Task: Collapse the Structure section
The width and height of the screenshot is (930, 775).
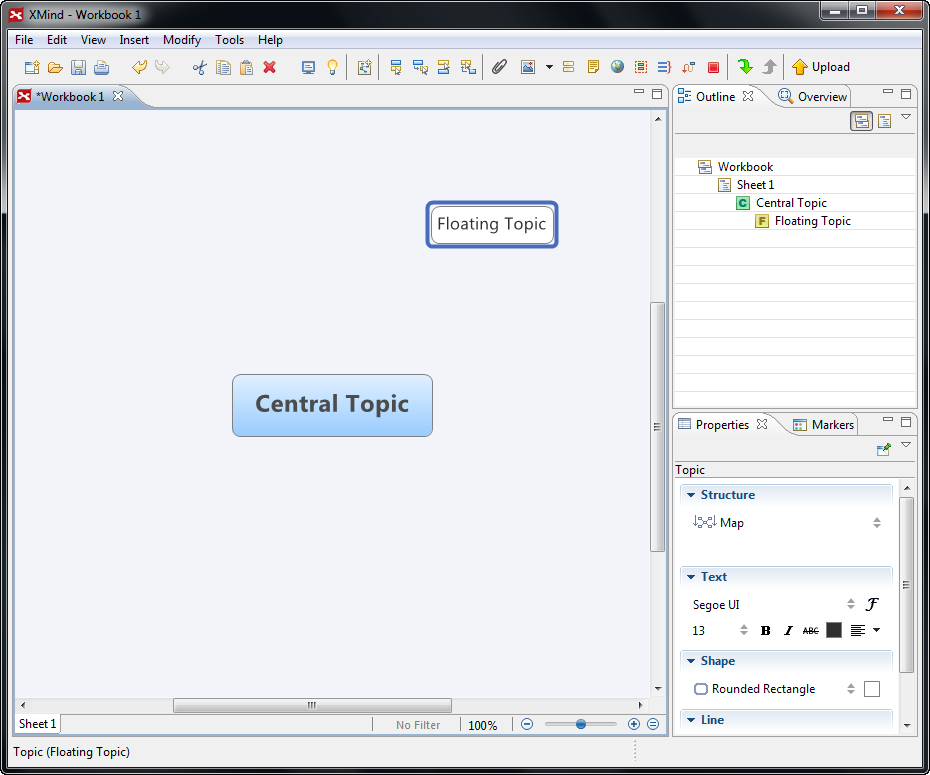Action: pyautogui.click(x=689, y=495)
